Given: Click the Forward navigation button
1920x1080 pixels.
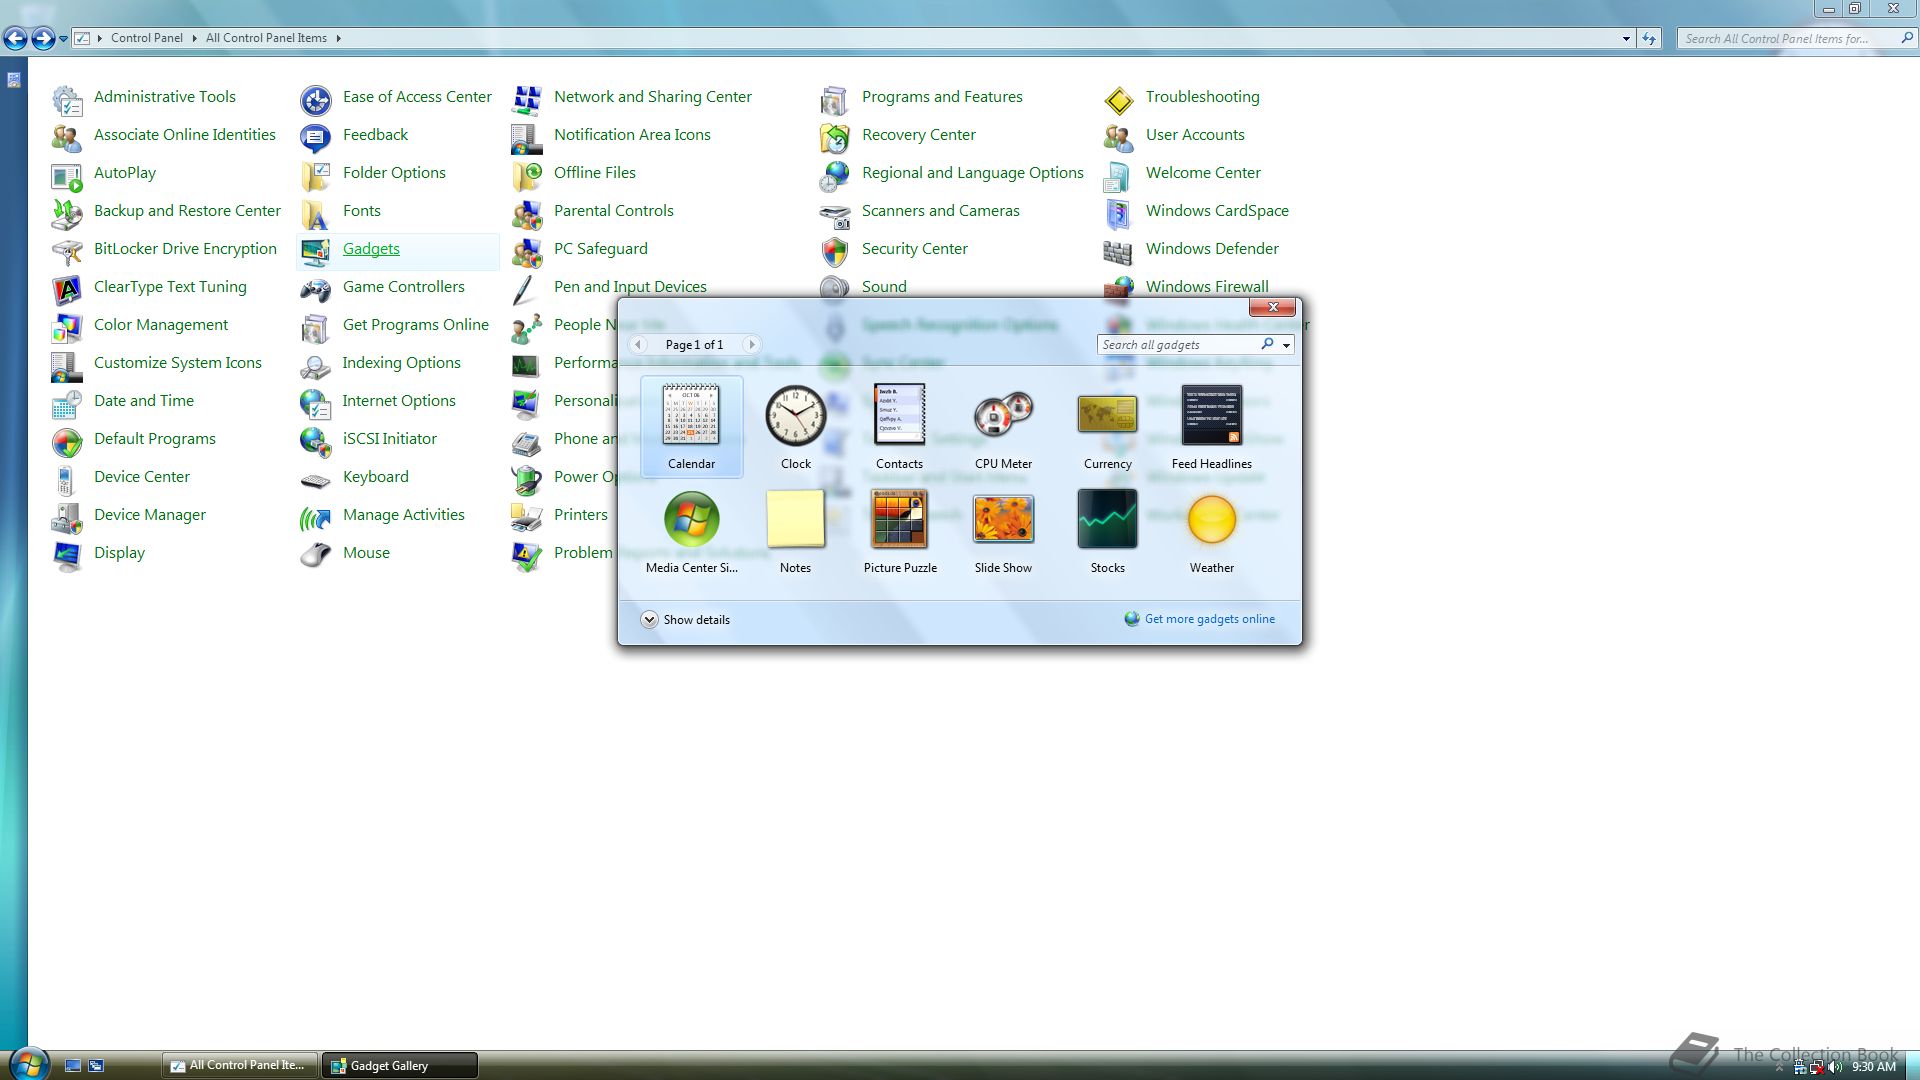Looking at the screenshot, I should point(43,39).
